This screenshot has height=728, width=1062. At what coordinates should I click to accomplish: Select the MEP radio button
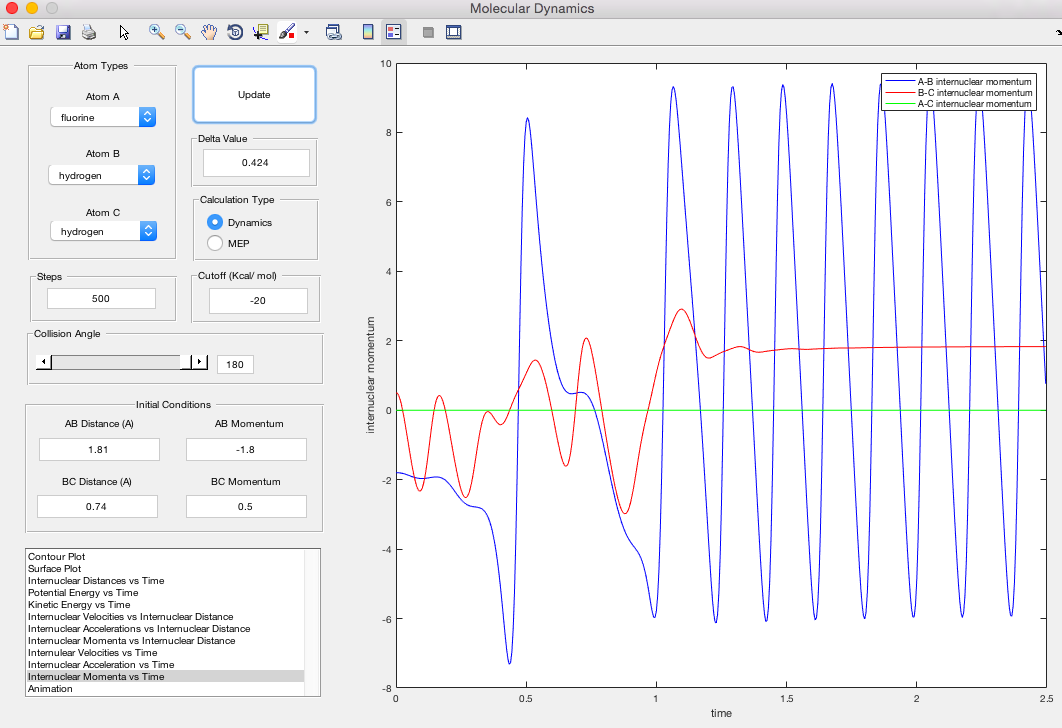215,243
